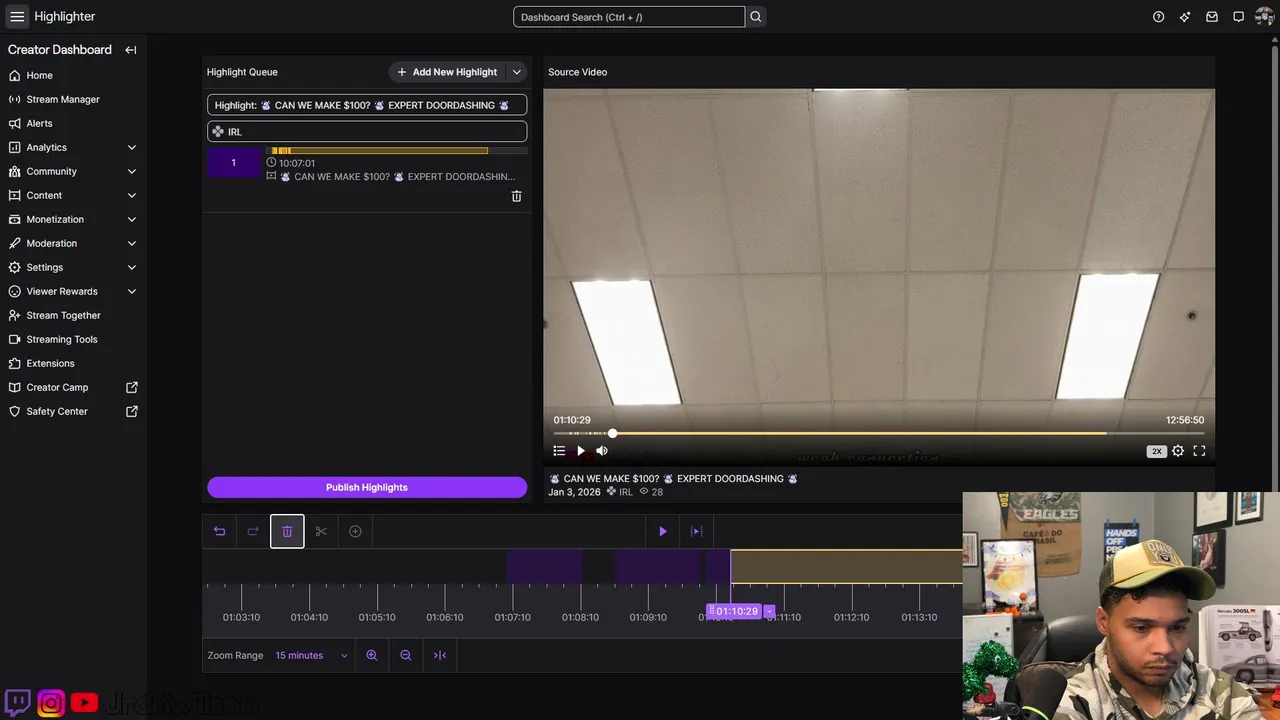Zoom in on the timeline

372,655
